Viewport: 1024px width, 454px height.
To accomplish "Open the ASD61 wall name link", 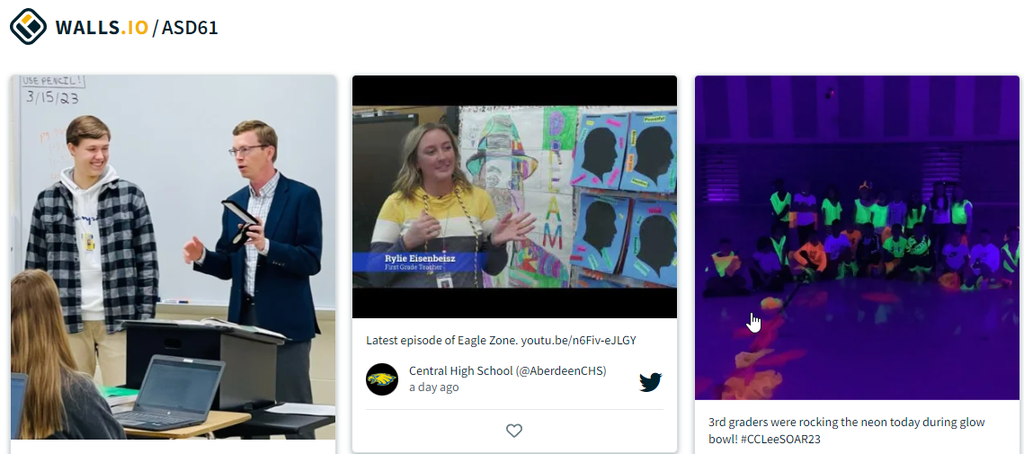I will coord(189,28).
